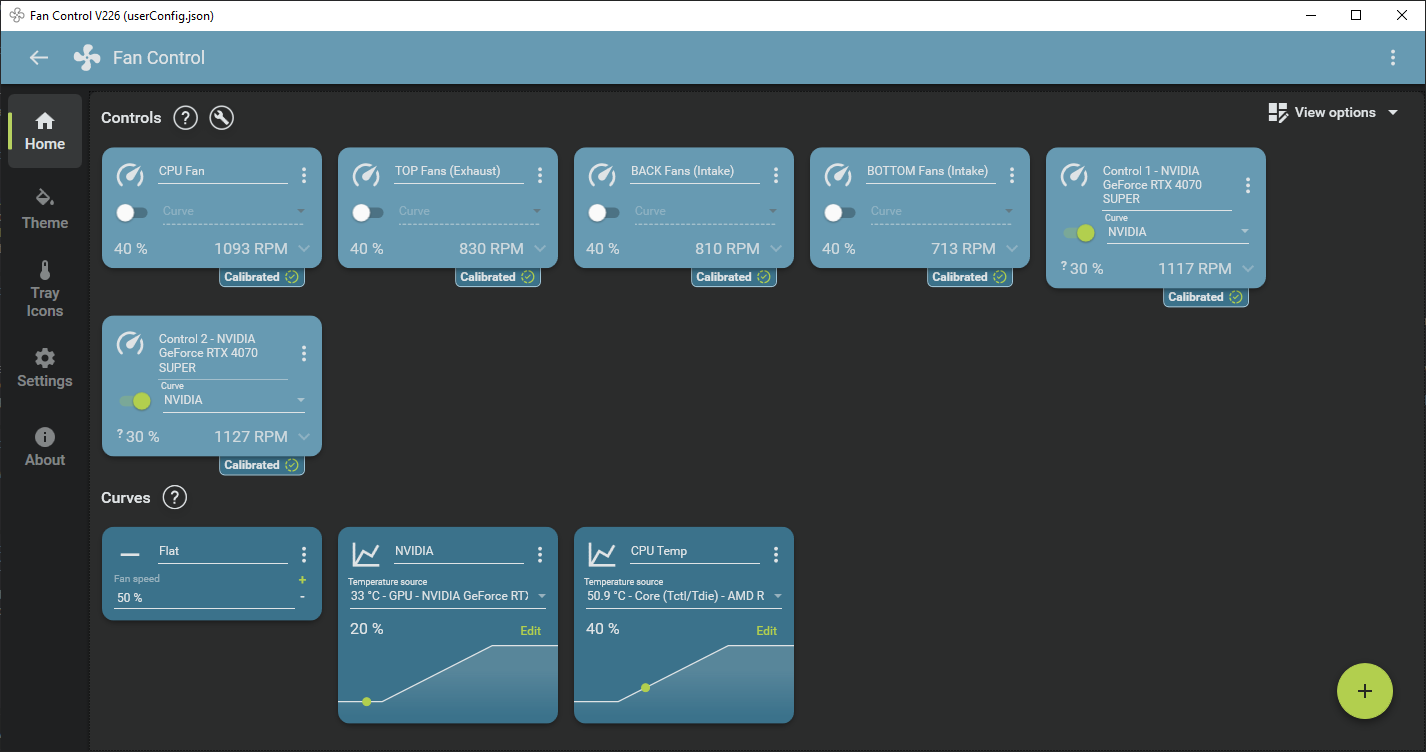The height and width of the screenshot is (752, 1426).
Task: Open the TOP Fans card three-dot menu
Action: pos(540,175)
